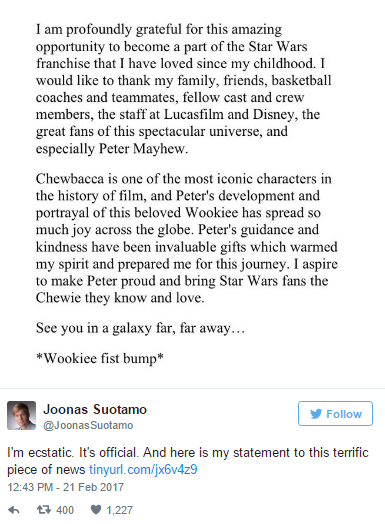385x524 pixels.
Task: Follow Joonas Suotamo via the Follow text
Action: (344, 414)
